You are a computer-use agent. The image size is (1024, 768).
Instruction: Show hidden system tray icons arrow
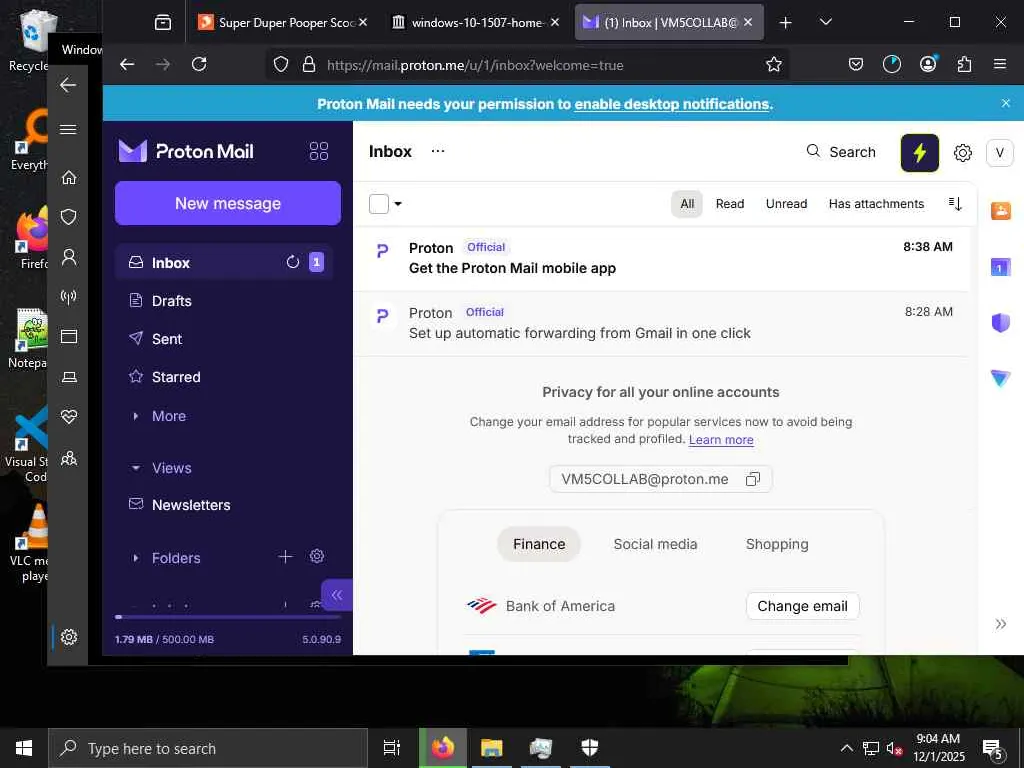(846, 748)
